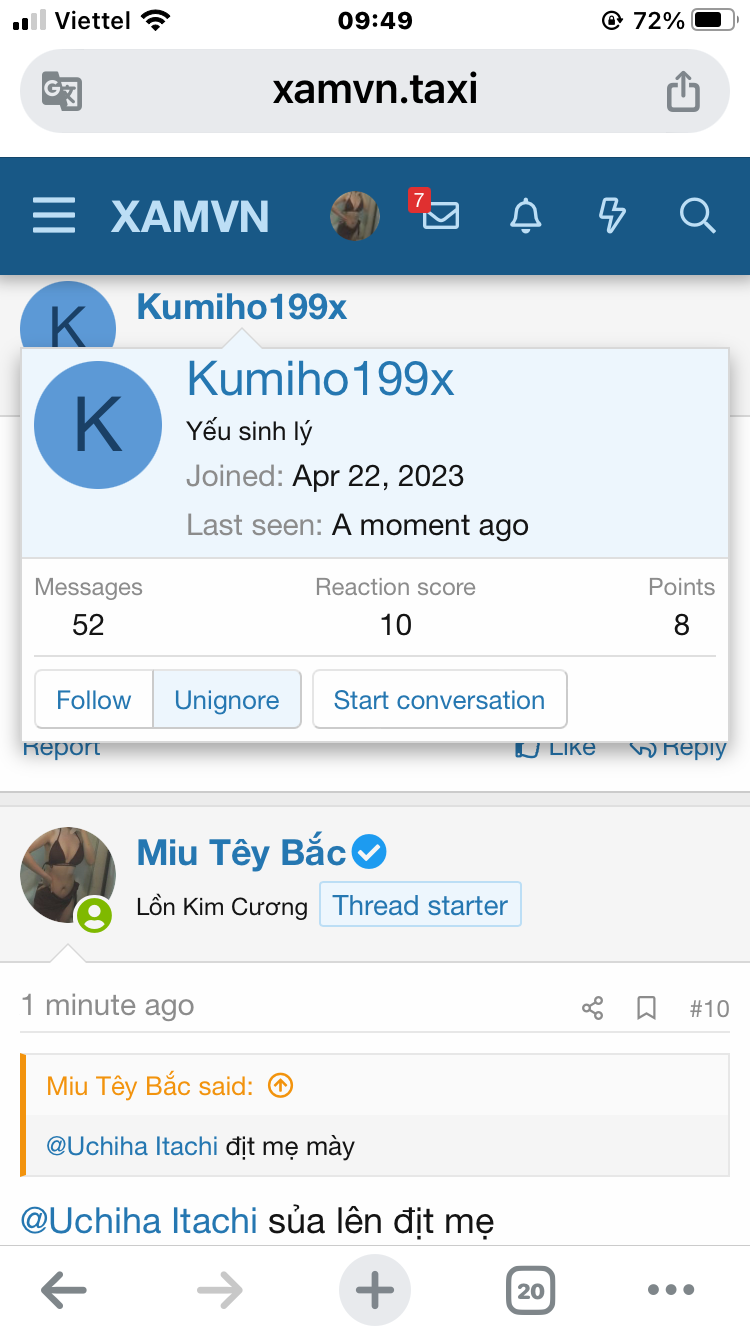Open the What's new lightning icon

click(x=611, y=216)
